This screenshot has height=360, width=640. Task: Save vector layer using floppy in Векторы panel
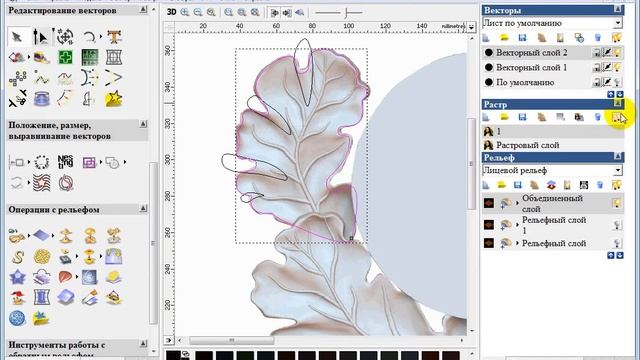pyautogui.click(x=522, y=38)
